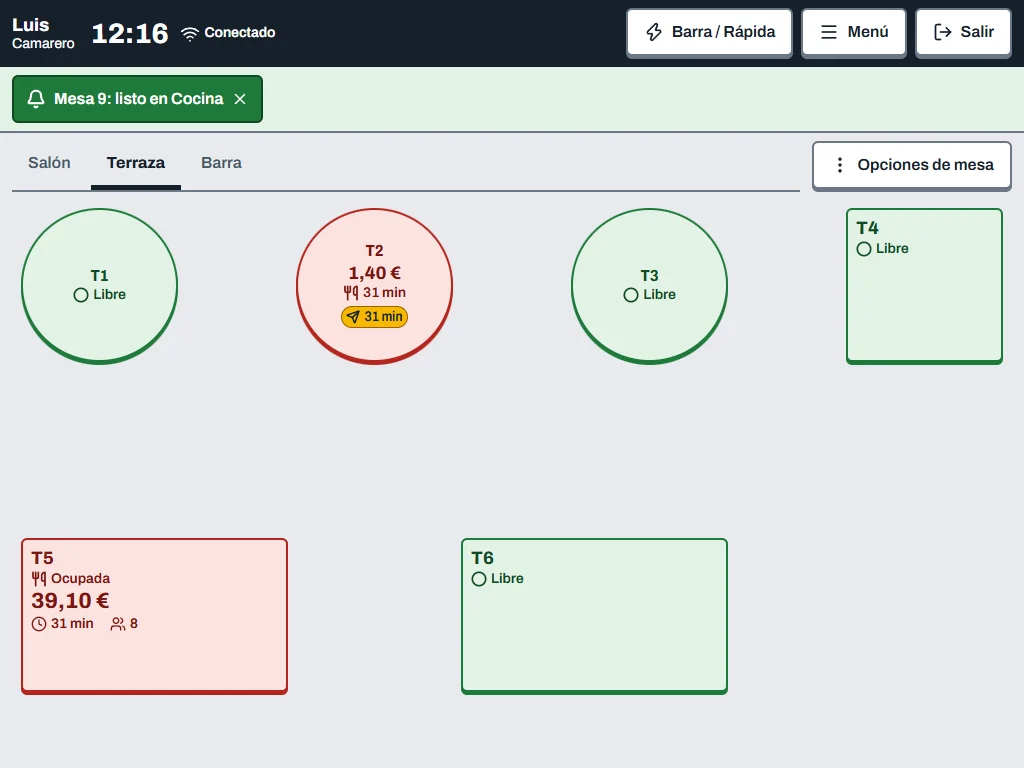This screenshot has width=1024, height=768.
Task: Click the logout arrow icon in Salir
Action: coord(942,32)
